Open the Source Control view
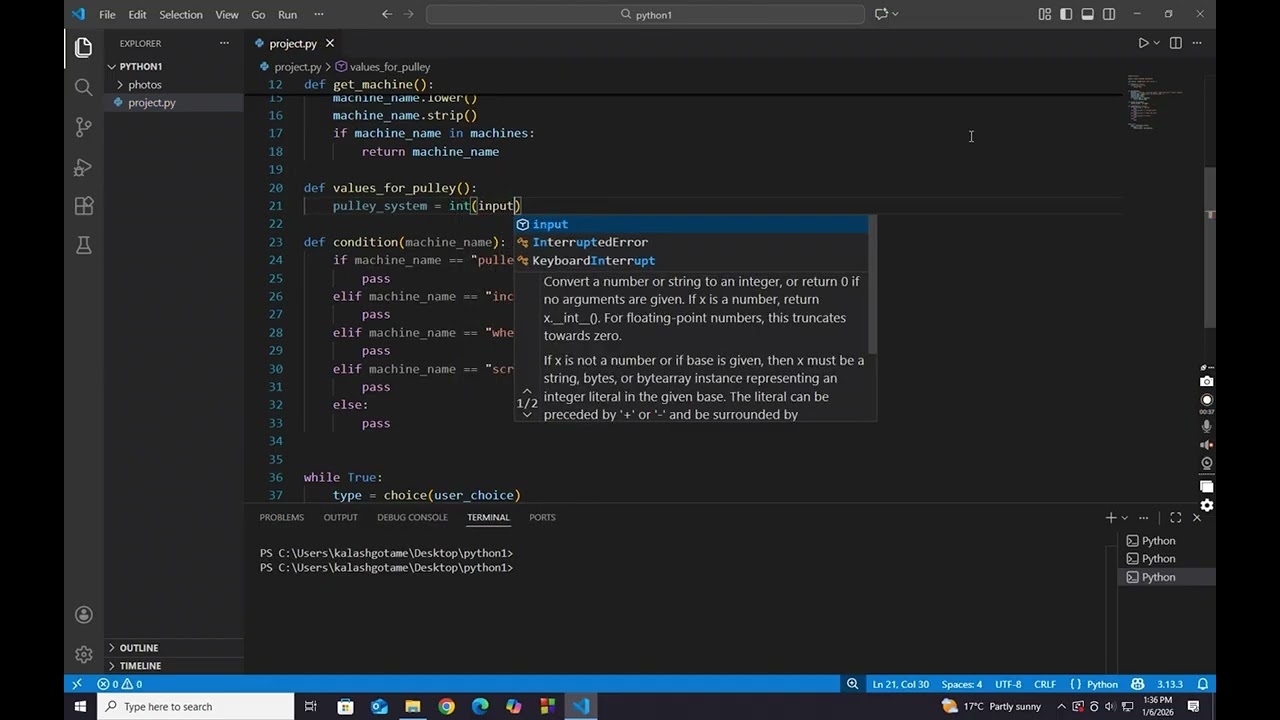 (83, 127)
